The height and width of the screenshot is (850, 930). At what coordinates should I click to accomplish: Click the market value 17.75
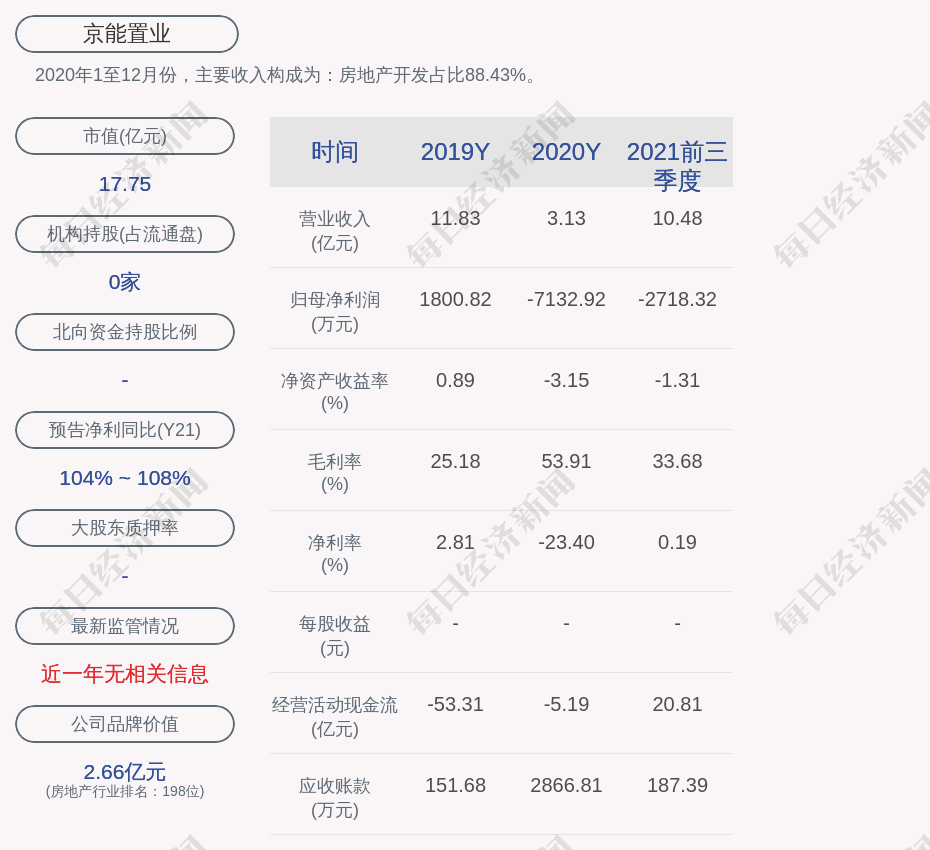tap(125, 184)
